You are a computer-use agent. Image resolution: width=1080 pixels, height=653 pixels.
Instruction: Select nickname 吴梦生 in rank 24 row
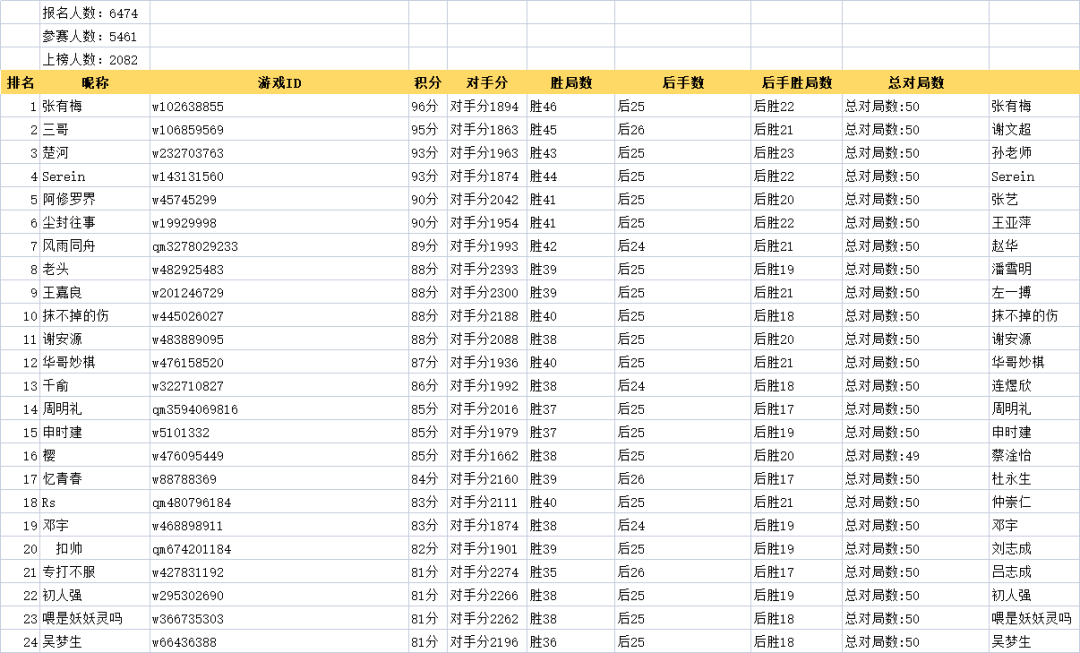tap(60, 642)
